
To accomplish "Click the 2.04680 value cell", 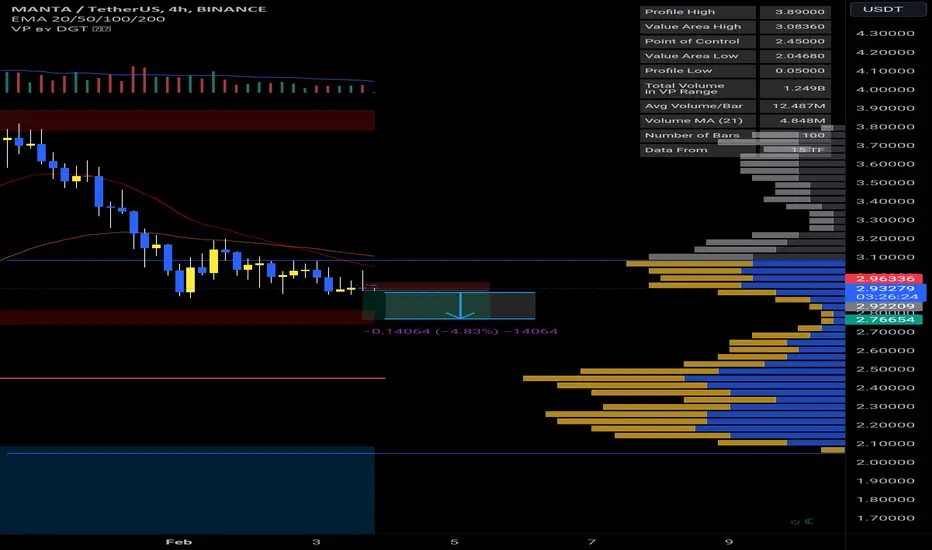I will (x=795, y=56).
